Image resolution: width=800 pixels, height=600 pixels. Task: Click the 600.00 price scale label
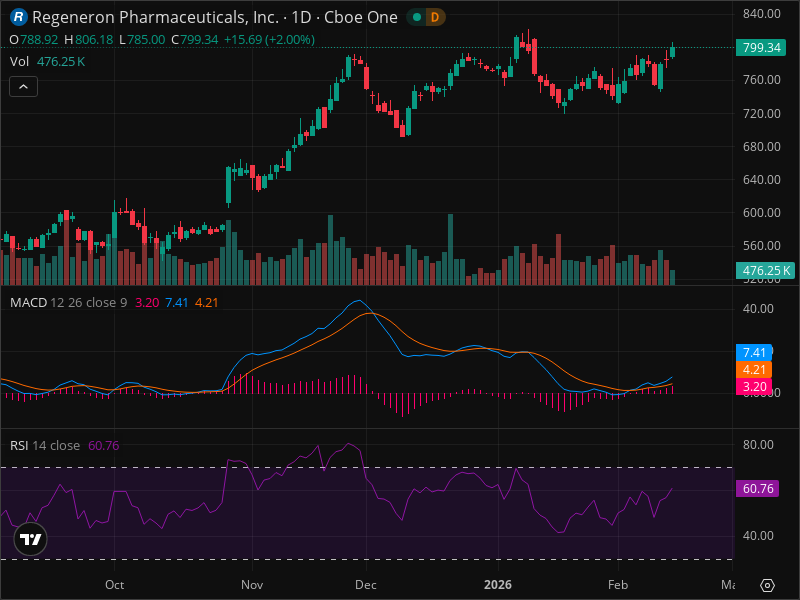(x=761, y=213)
